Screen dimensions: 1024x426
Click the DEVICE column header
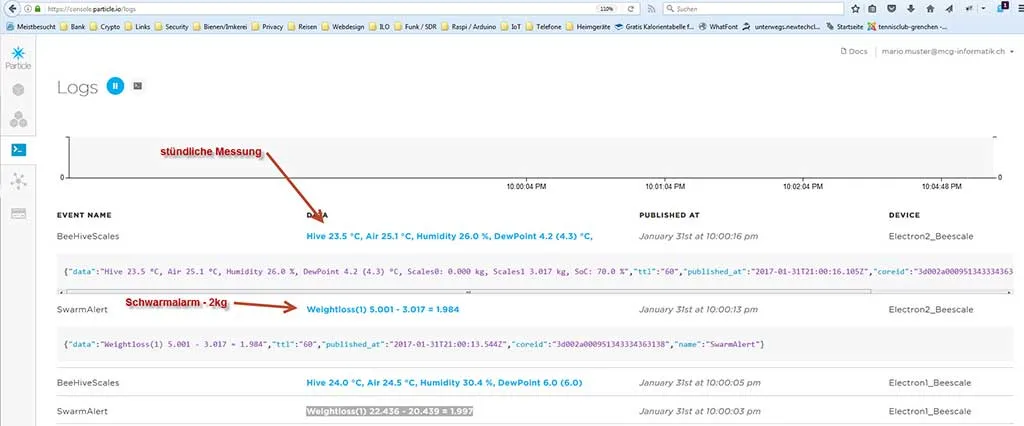pos(904,215)
